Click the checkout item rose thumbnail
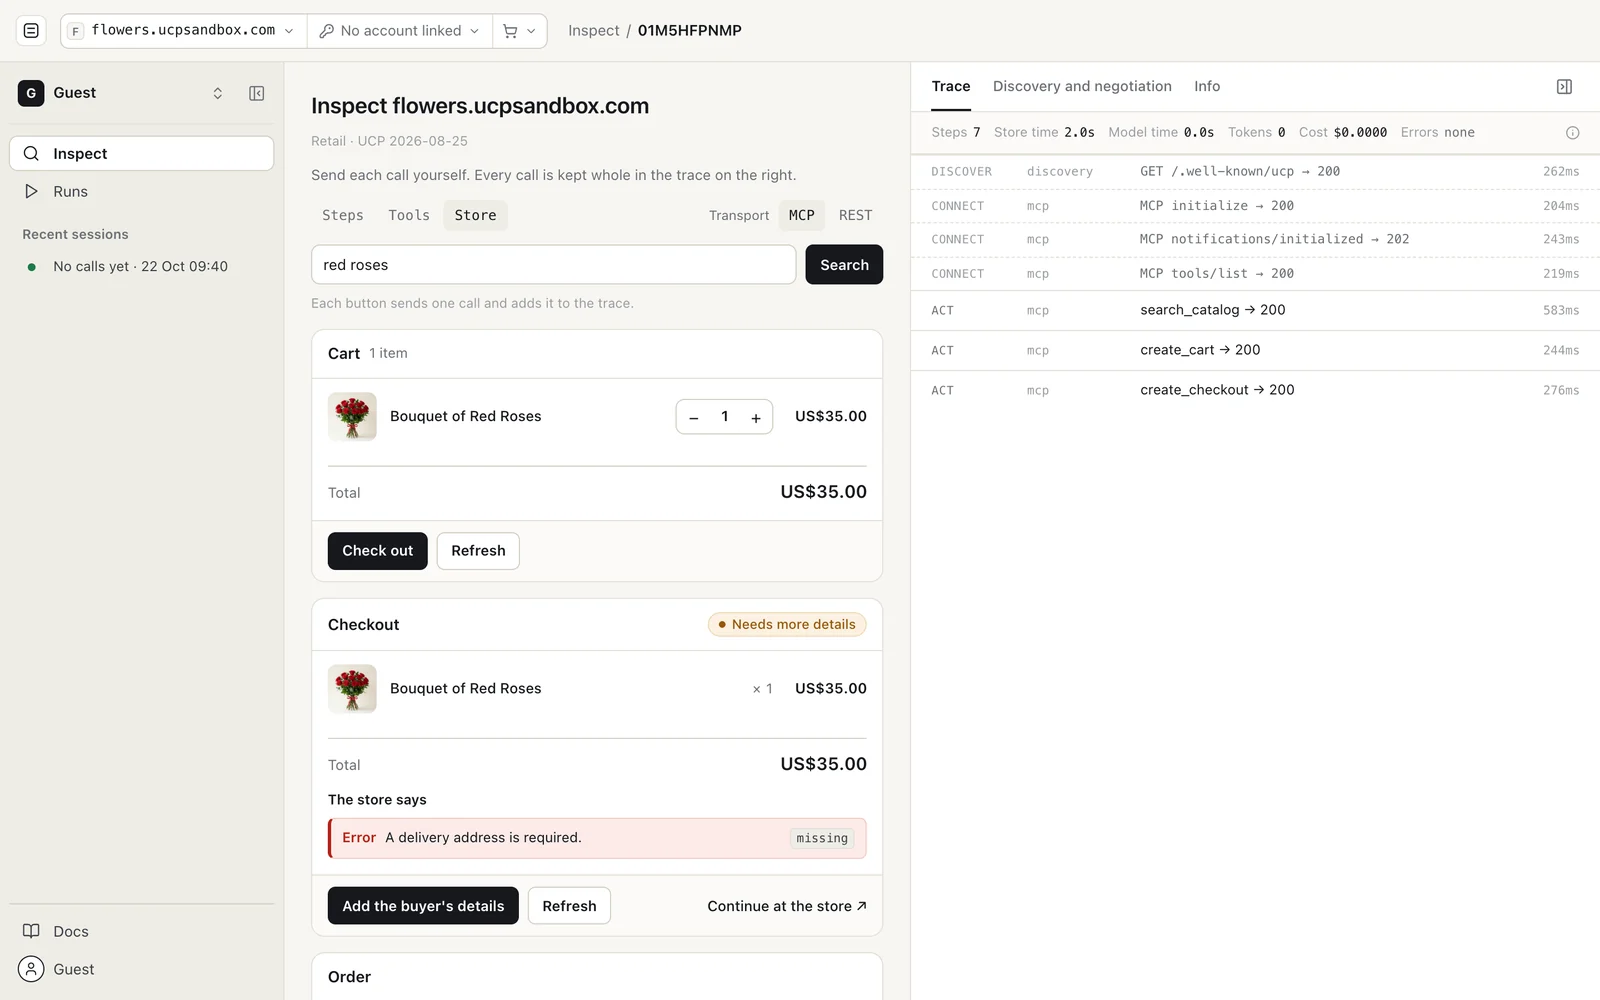Screen dimensions: 1600x1000 click(x=352, y=688)
